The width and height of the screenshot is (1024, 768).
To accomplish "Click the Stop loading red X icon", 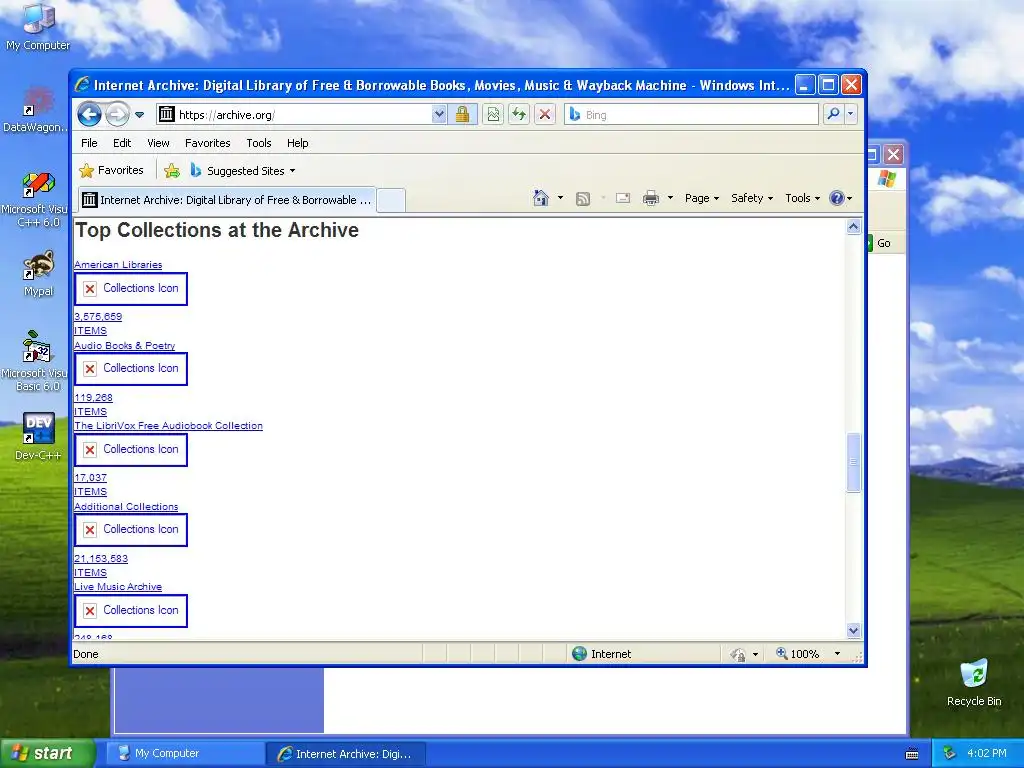I will coord(545,114).
